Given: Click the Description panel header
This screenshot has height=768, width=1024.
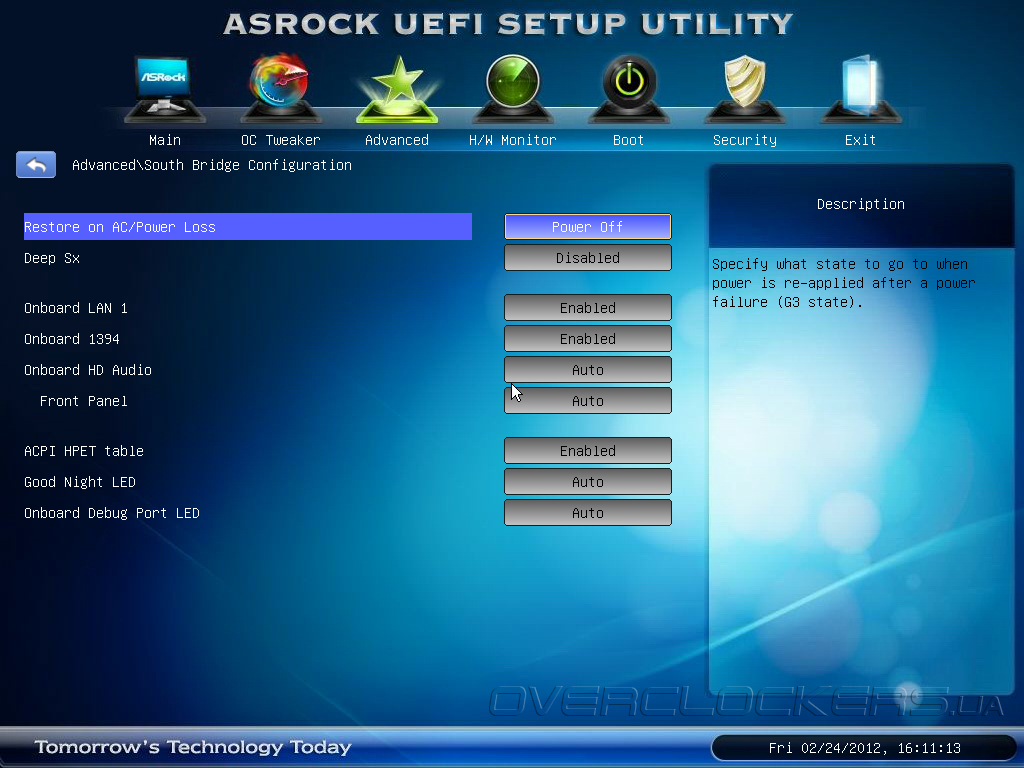Looking at the screenshot, I should (x=861, y=204).
